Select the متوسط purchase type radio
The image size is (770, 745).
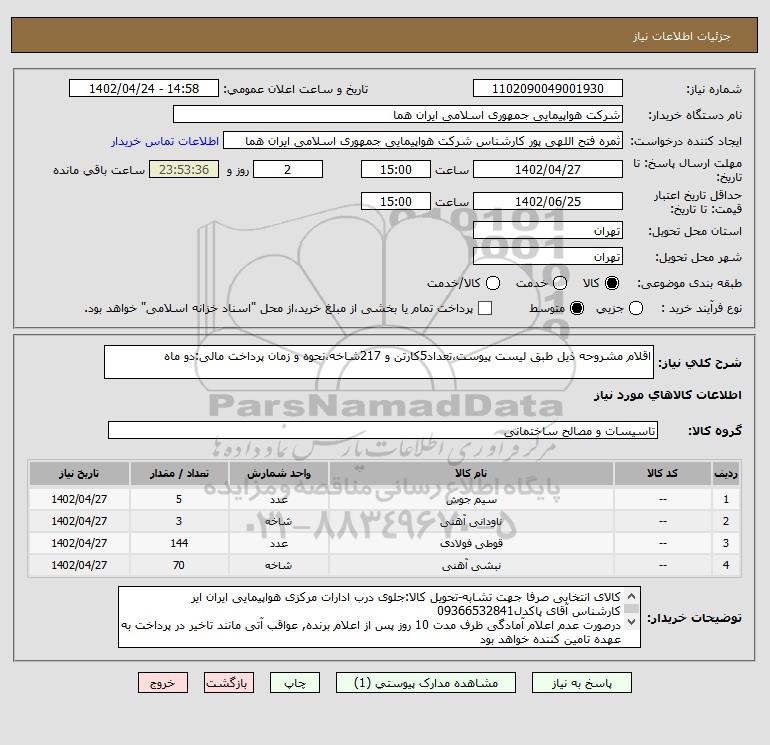[577, 308]
